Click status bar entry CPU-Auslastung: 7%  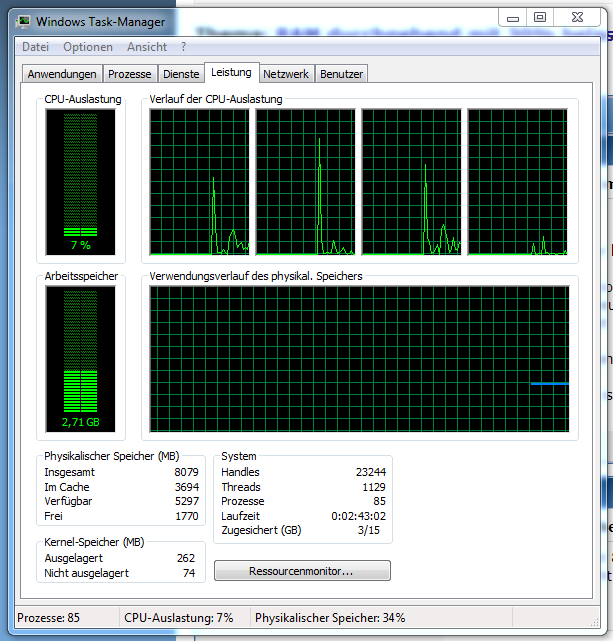pyautogui.click(x=179, y=618)
